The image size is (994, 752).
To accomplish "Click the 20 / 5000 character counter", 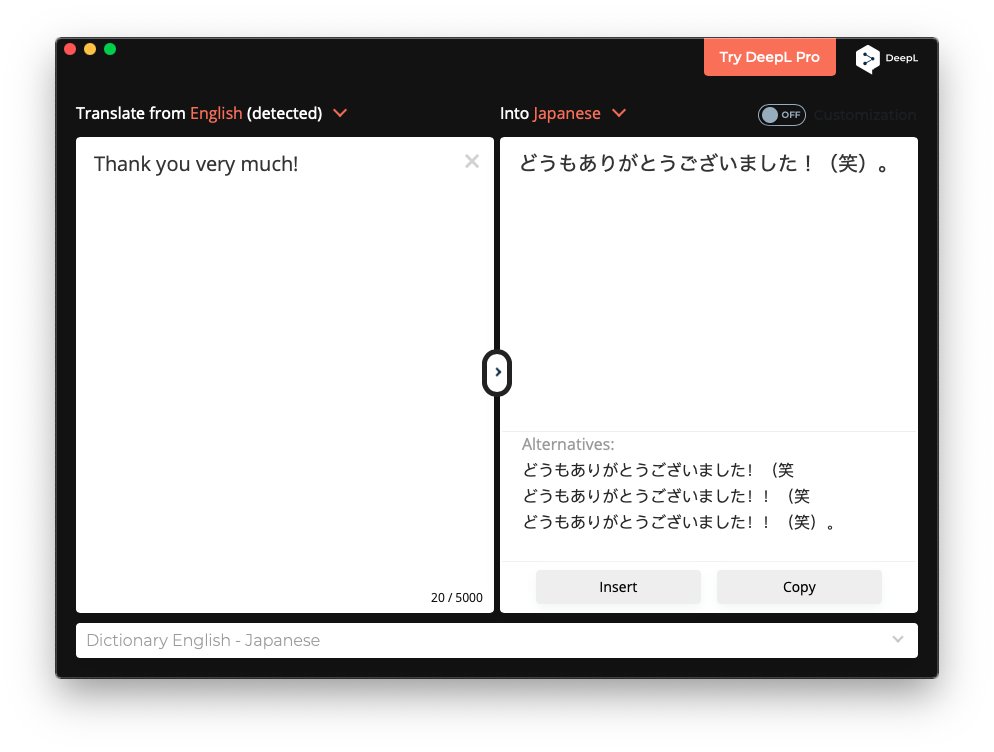I will 456,597.
